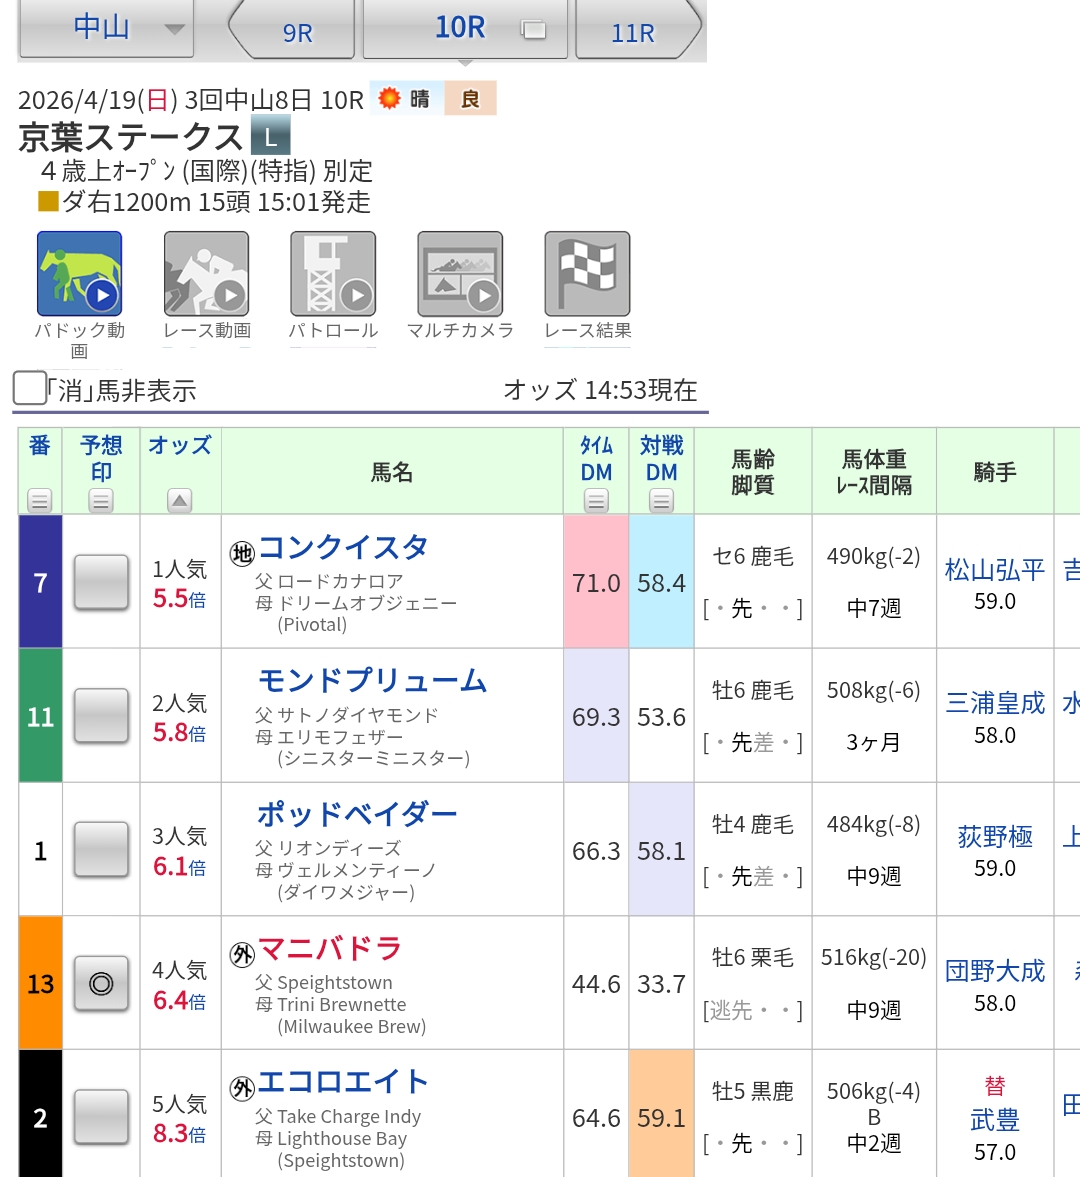The width and height of the screenshot is (1080, 1177).
Task: Play the paddock video (パドック動画)
Action: click(x=79, y=274)
